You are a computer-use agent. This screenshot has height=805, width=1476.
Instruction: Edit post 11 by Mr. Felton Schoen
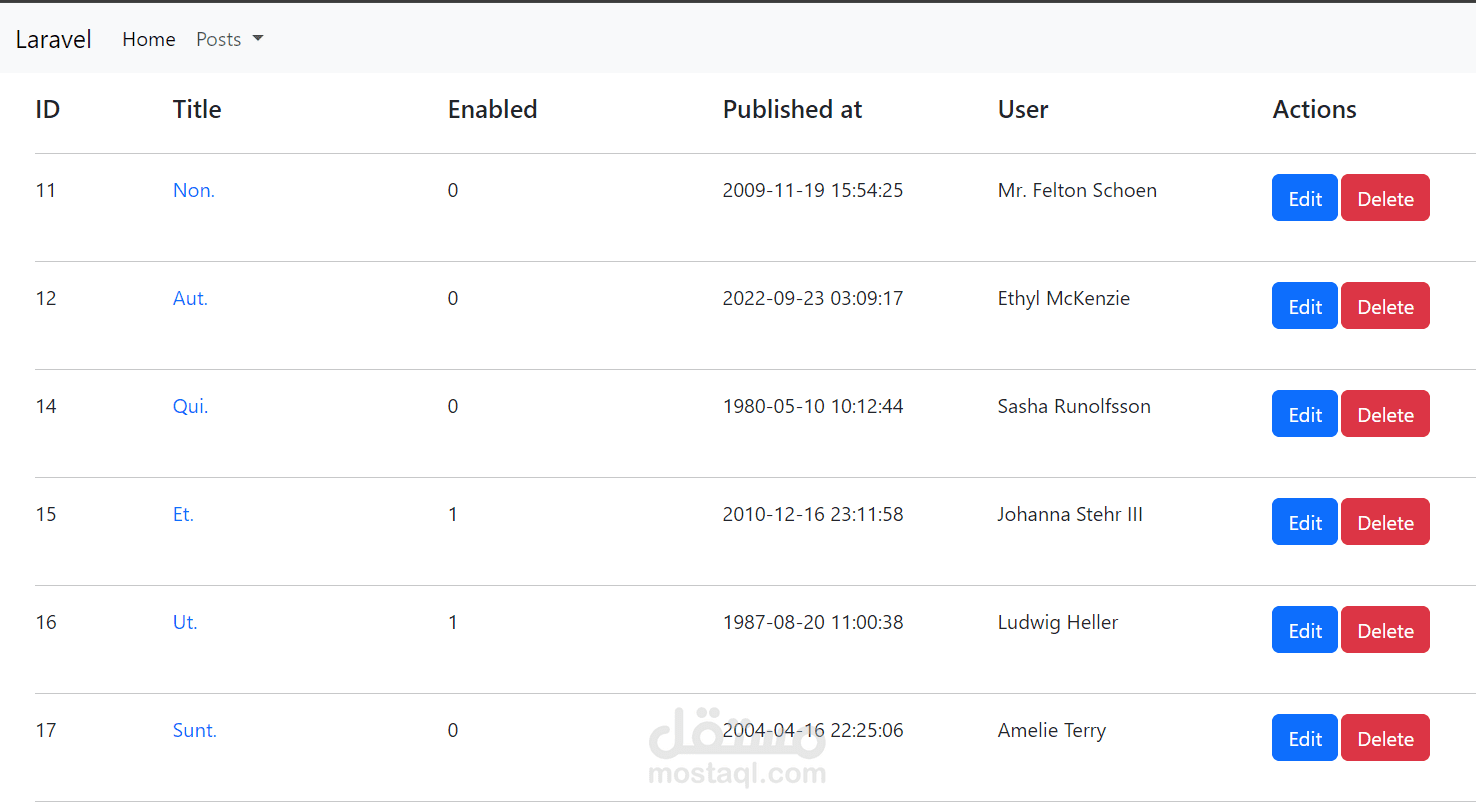[1305, 198]
